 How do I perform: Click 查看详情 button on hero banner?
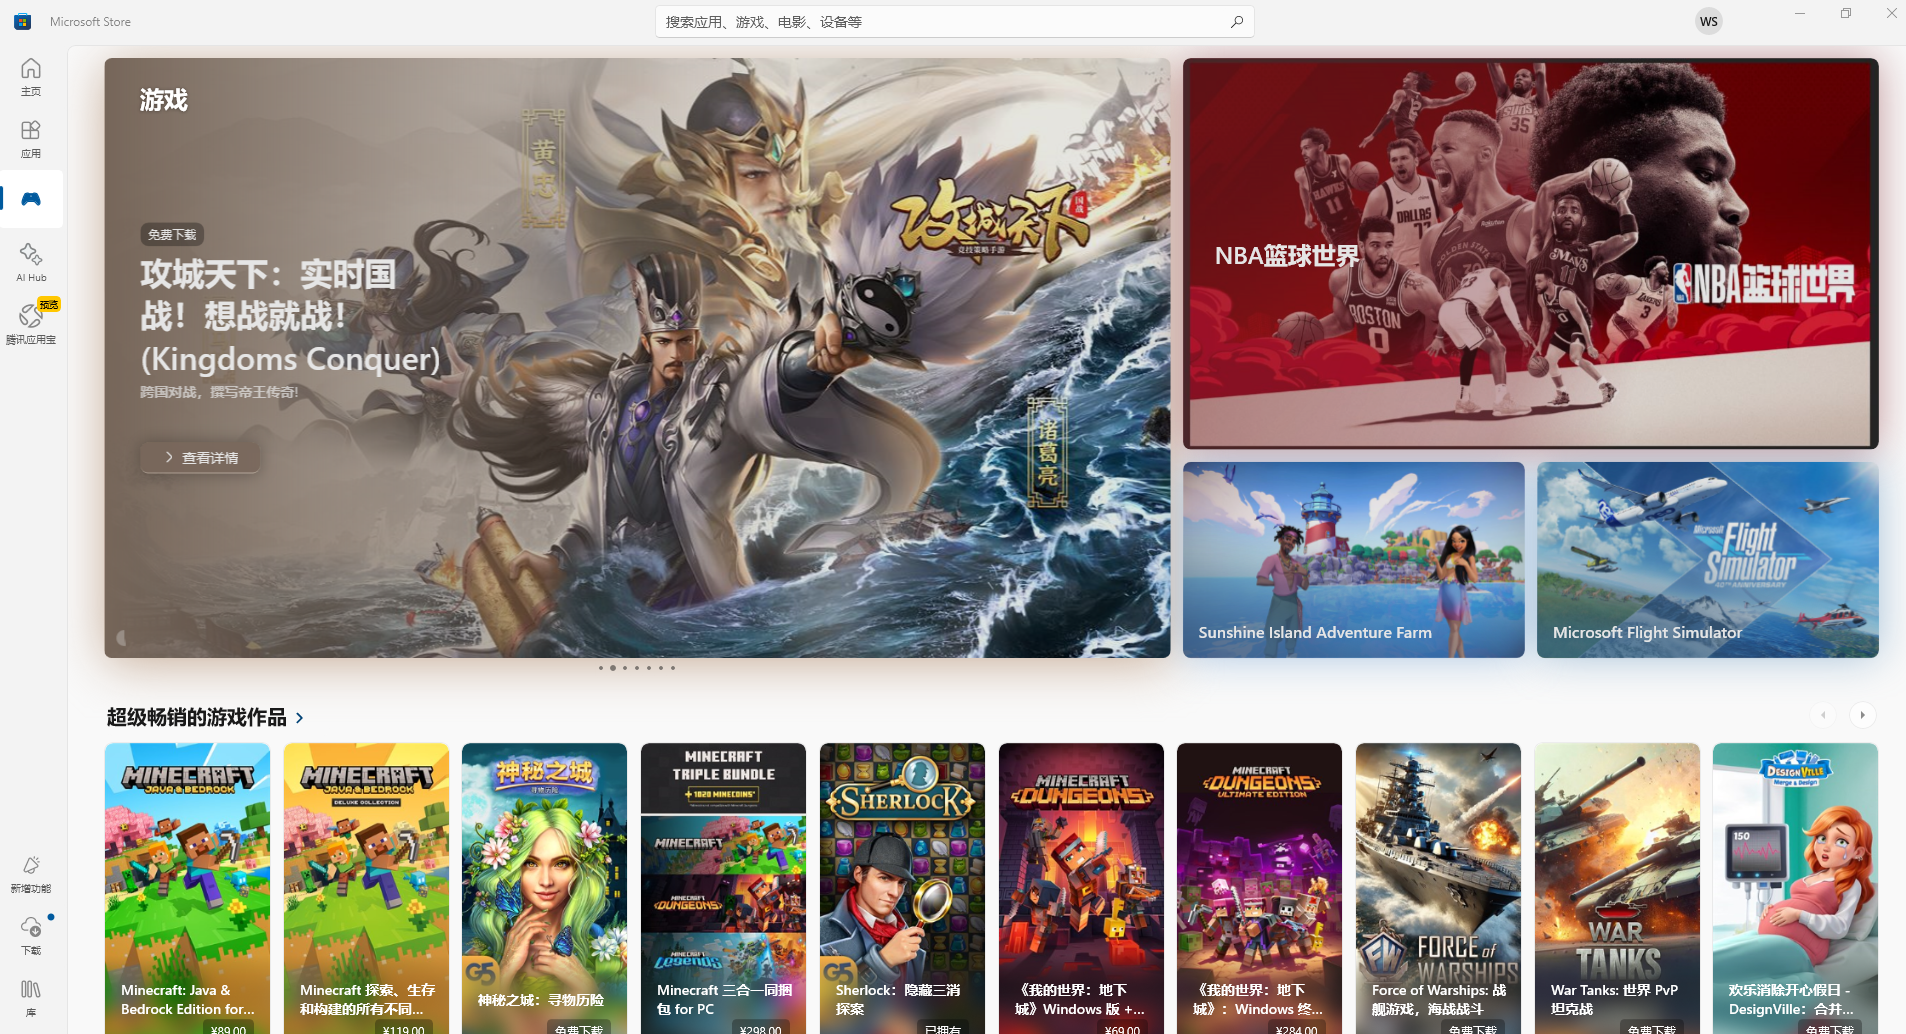(200, 457)
